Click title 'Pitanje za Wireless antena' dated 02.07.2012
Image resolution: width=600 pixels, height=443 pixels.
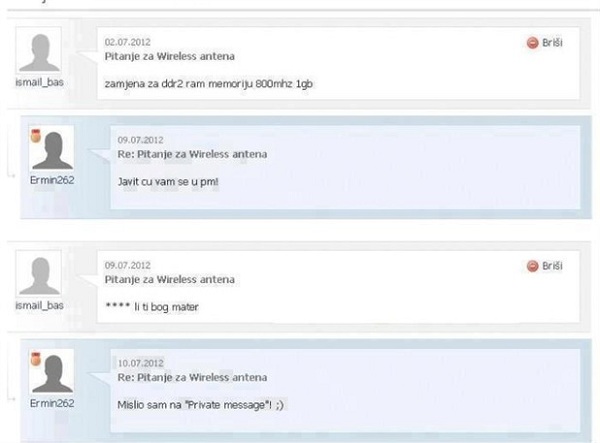pyautogui.click(x=170, y=57)
